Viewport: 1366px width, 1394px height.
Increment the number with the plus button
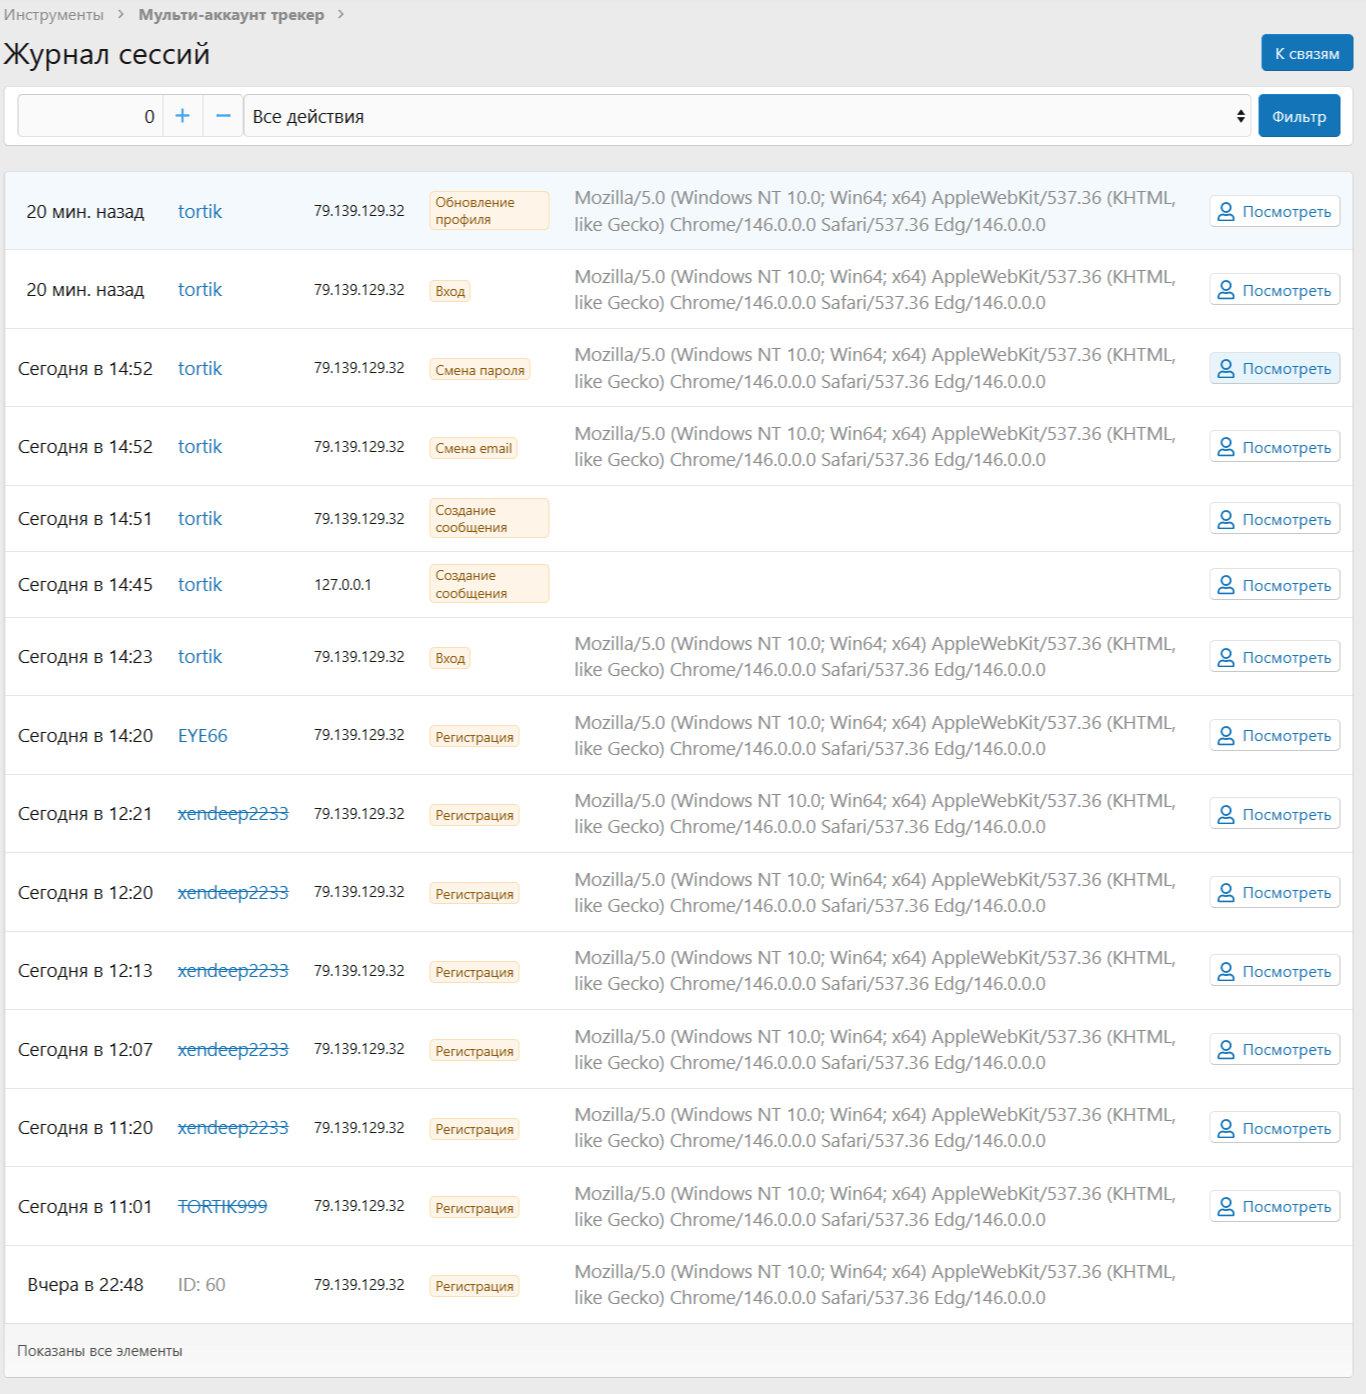click(x=182, y=116)
